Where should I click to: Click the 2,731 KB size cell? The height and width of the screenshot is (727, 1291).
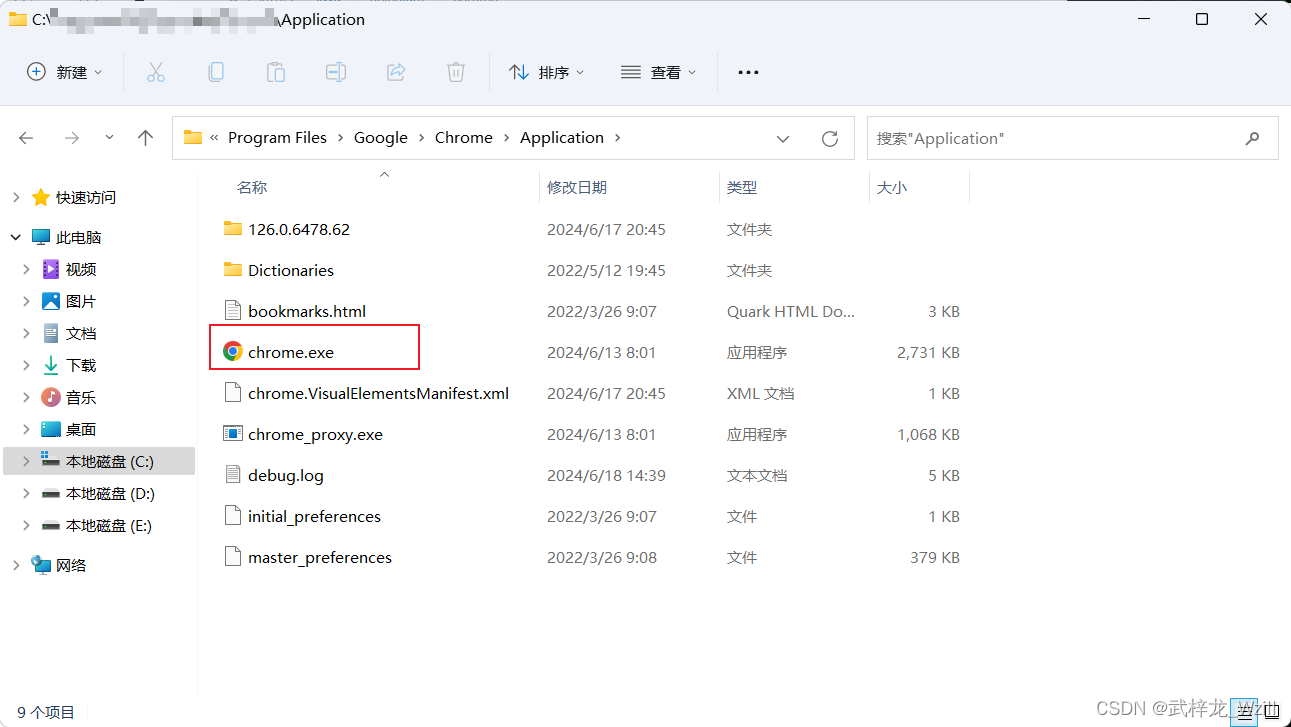pos(929,352)
